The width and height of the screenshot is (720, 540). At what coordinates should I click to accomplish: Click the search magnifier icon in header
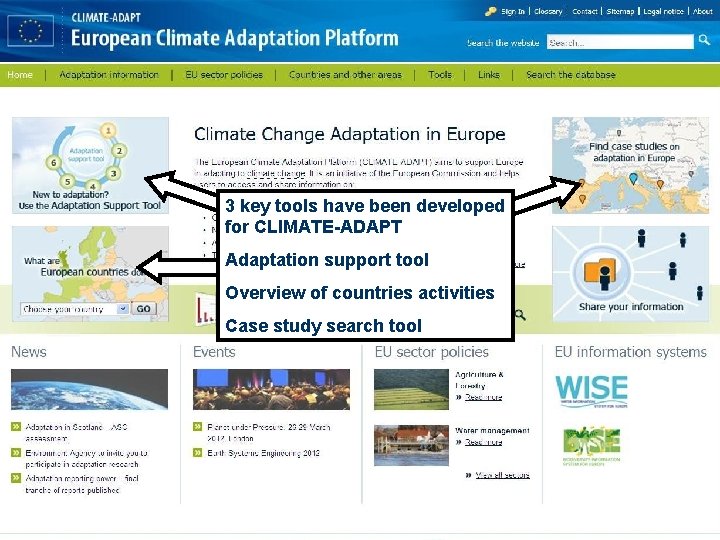(x=704, y=40)
